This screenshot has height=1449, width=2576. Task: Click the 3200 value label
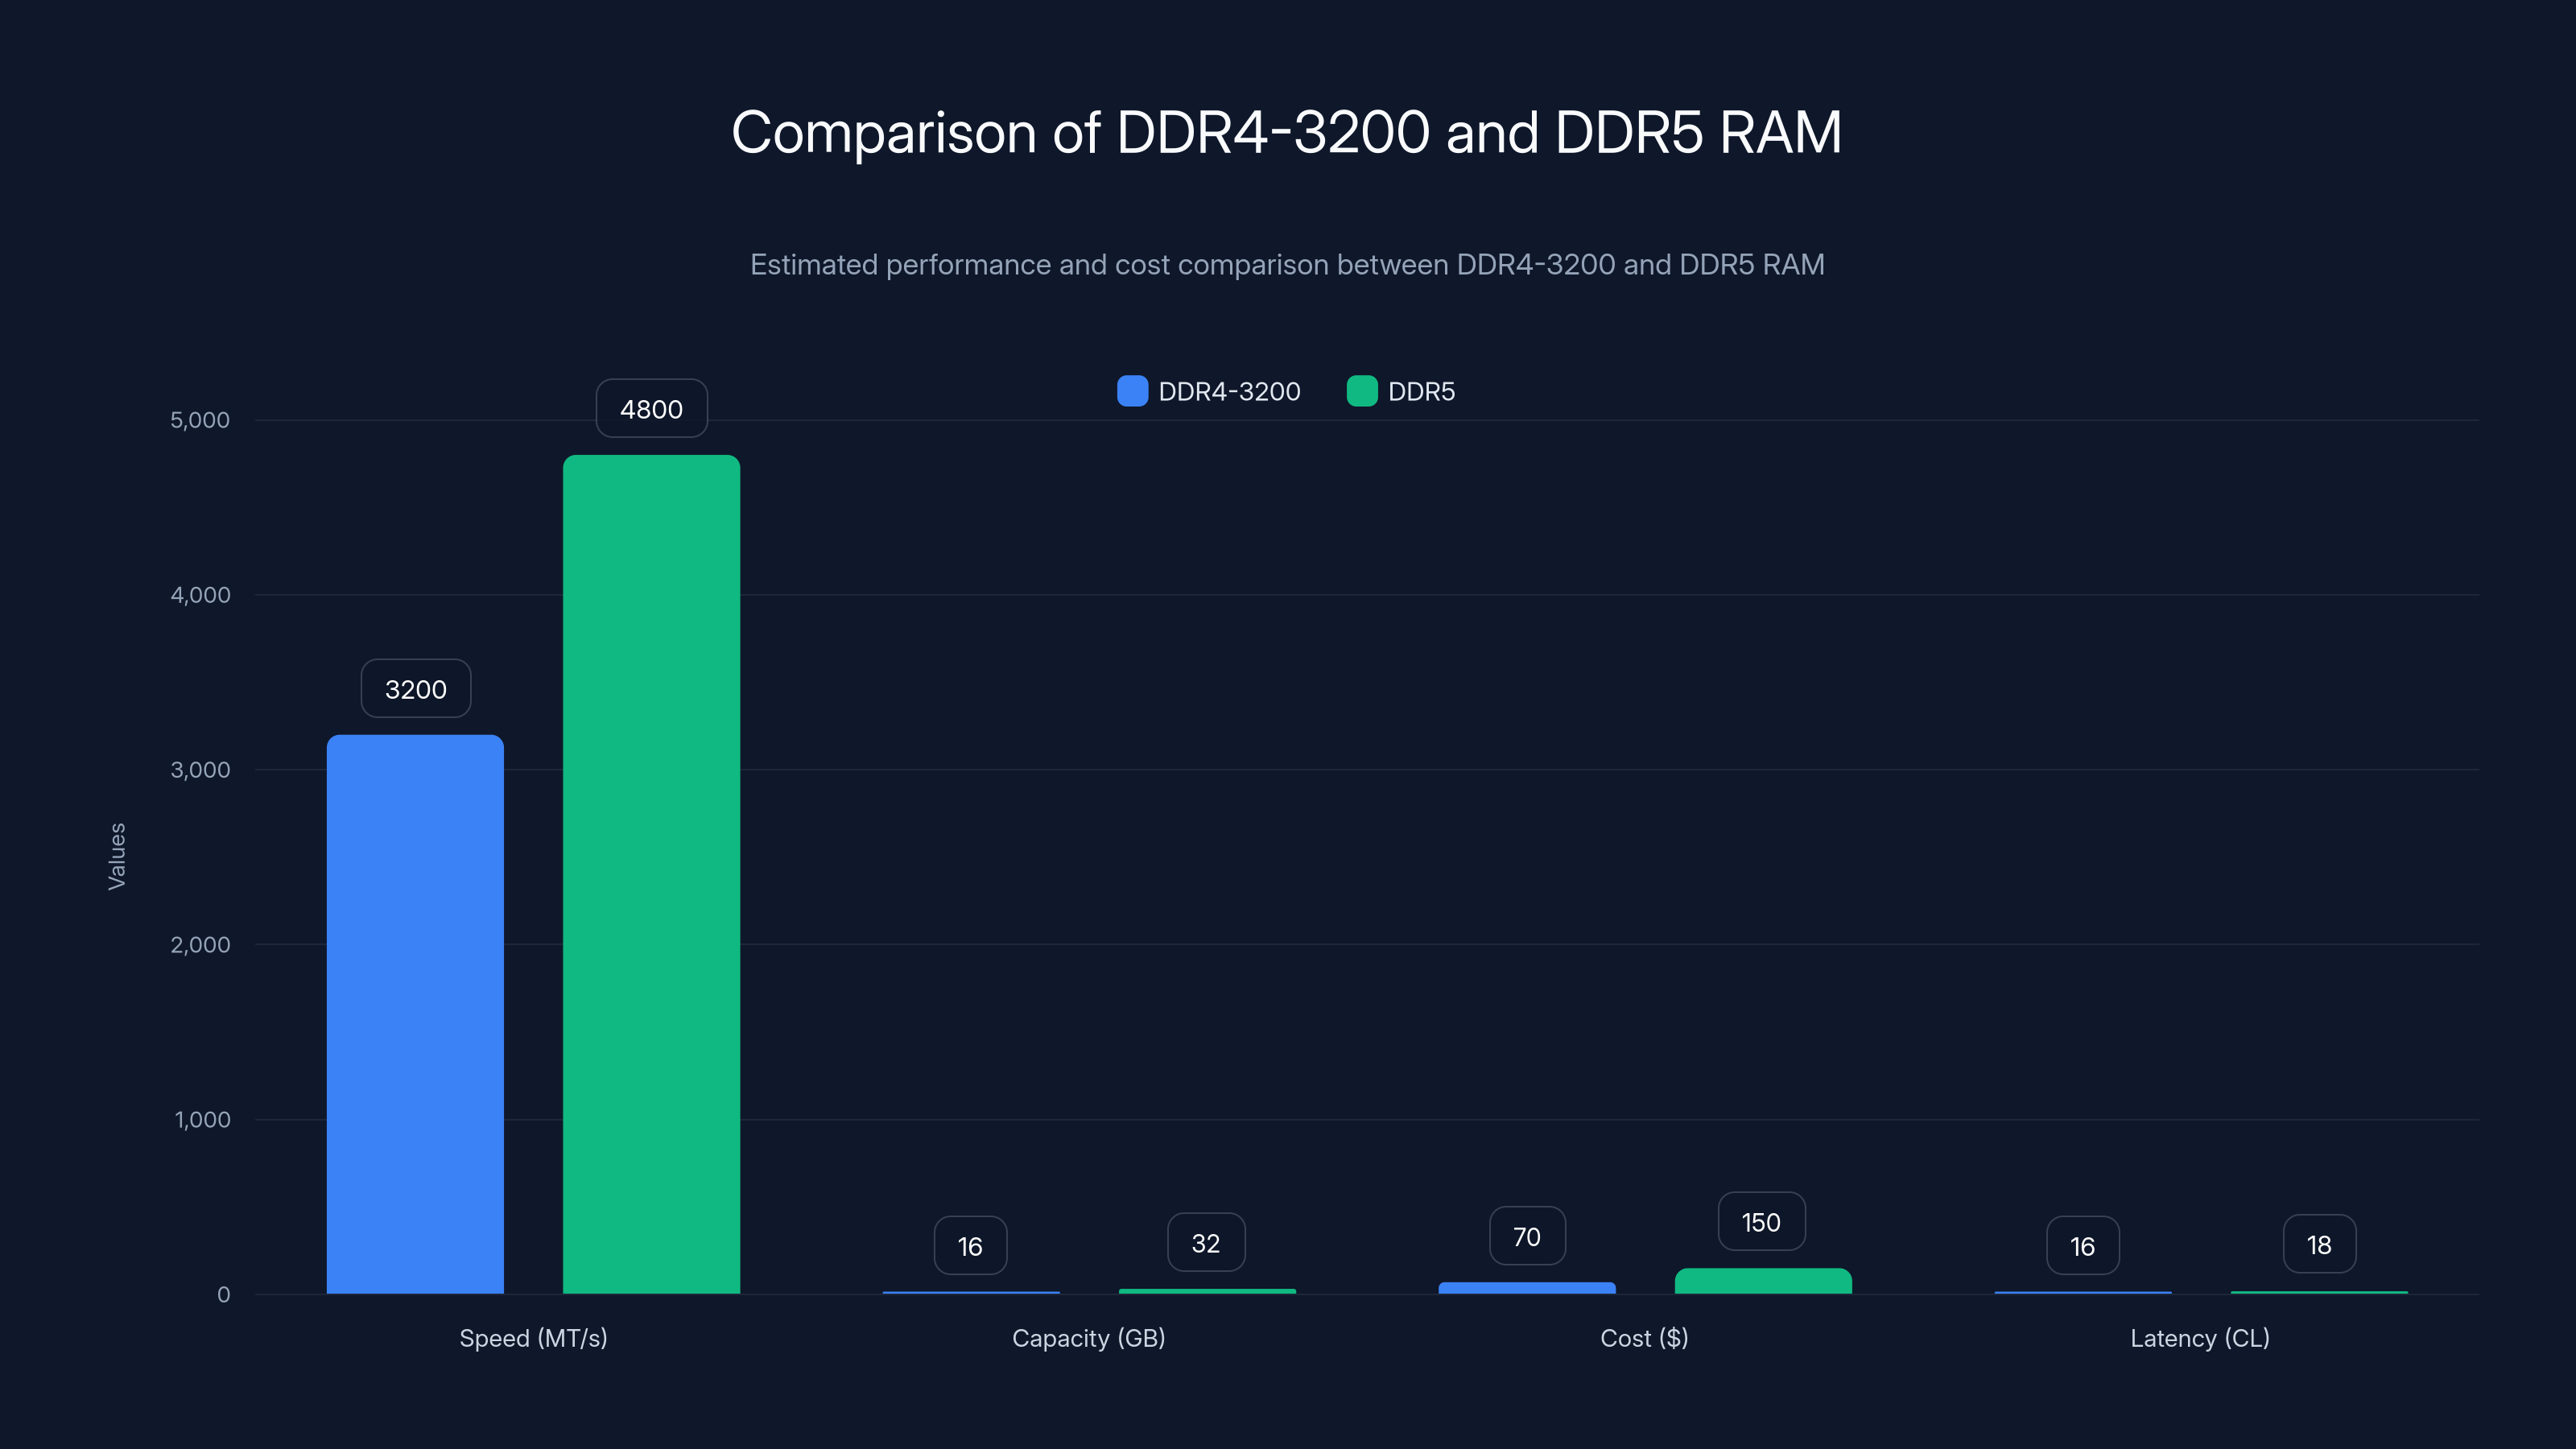click(416, 689)
